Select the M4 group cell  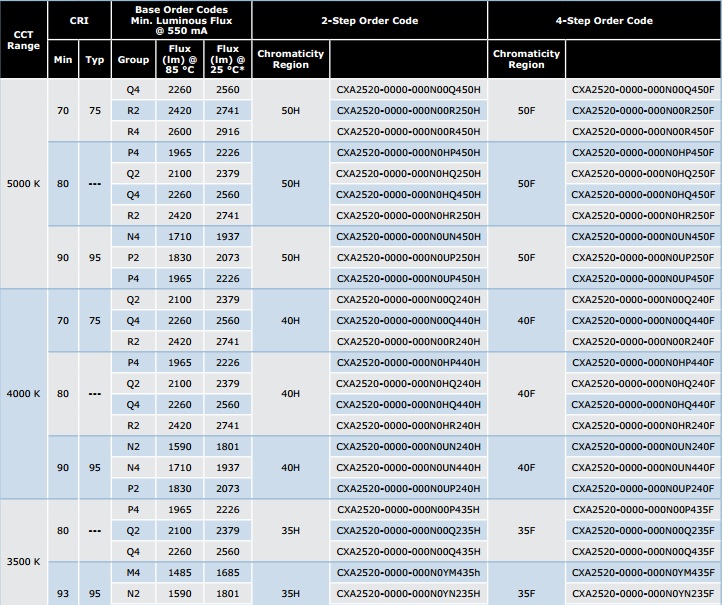(133, 572)
